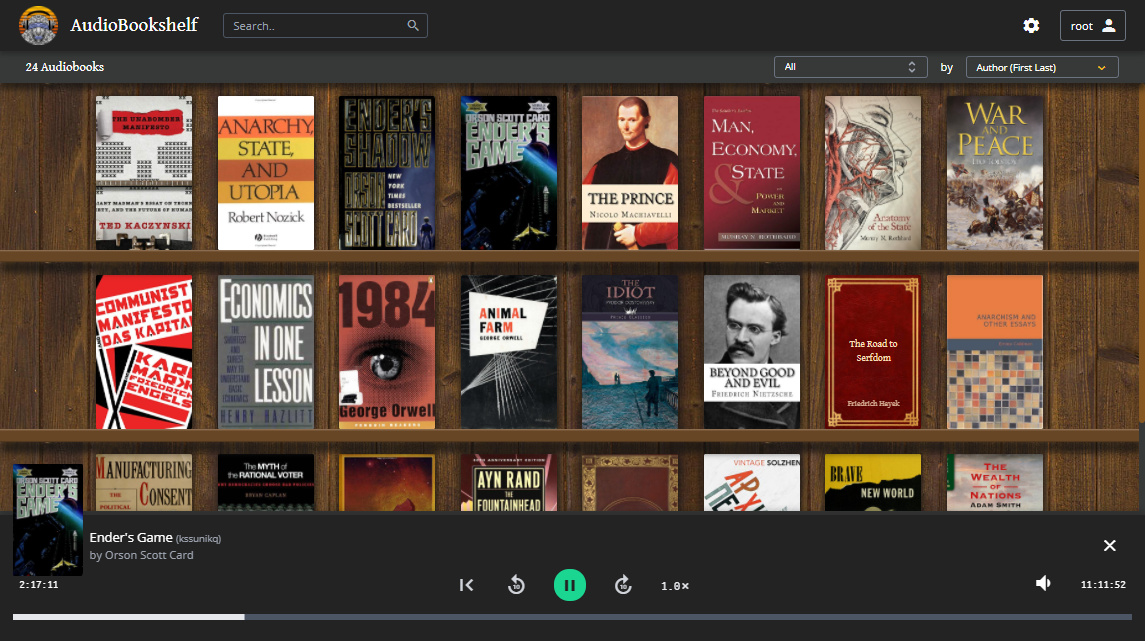Seek within the playback progress bar
1145x641 pixels.
[572, 617]
